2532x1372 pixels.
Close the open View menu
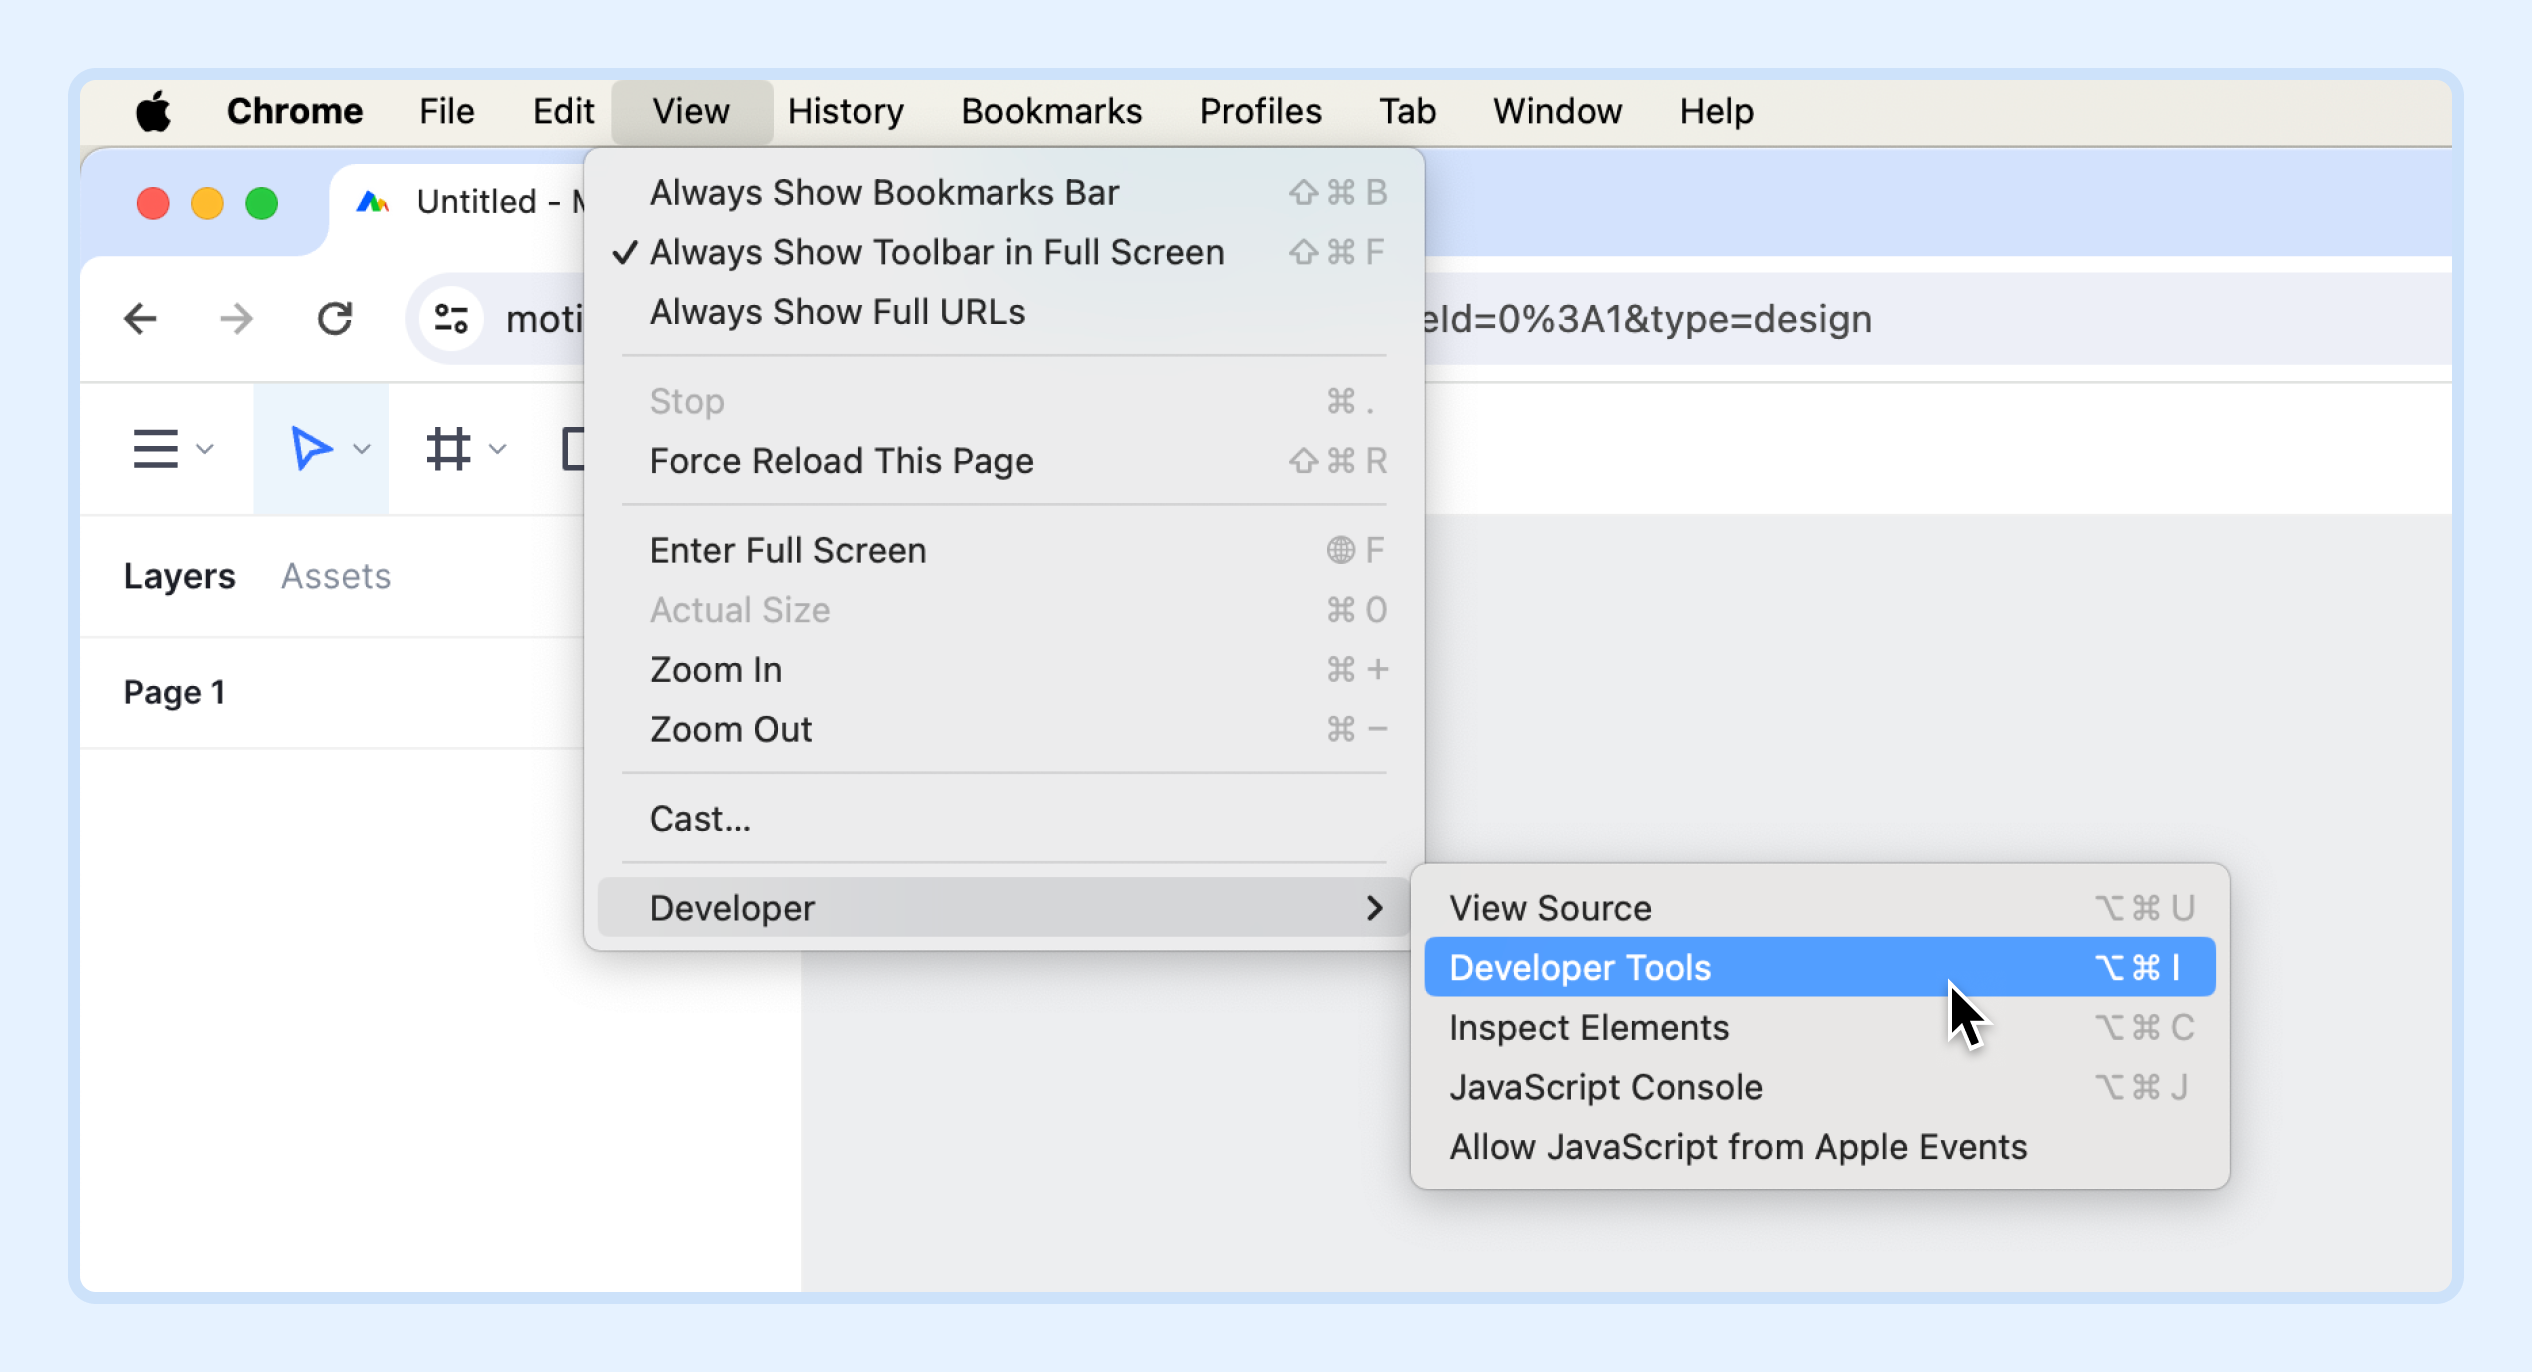691,111
